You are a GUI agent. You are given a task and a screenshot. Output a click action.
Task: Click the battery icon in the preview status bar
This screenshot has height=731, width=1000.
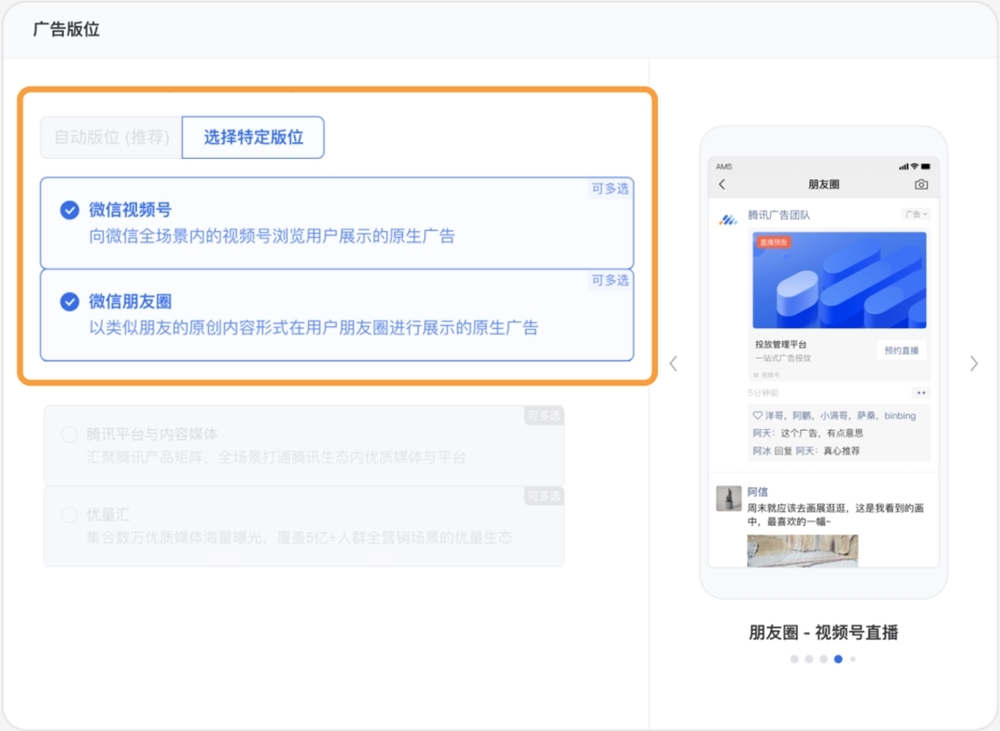tap(925, 166)
